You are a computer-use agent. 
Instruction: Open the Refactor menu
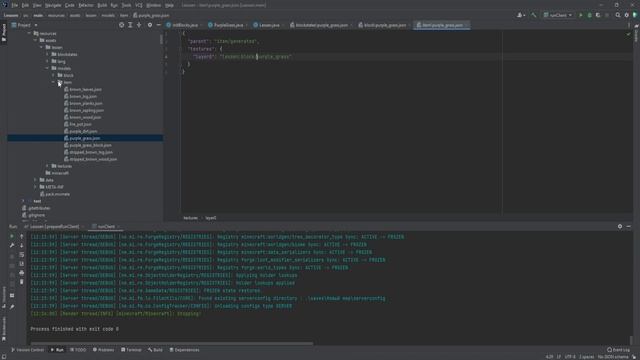(86, 5)
